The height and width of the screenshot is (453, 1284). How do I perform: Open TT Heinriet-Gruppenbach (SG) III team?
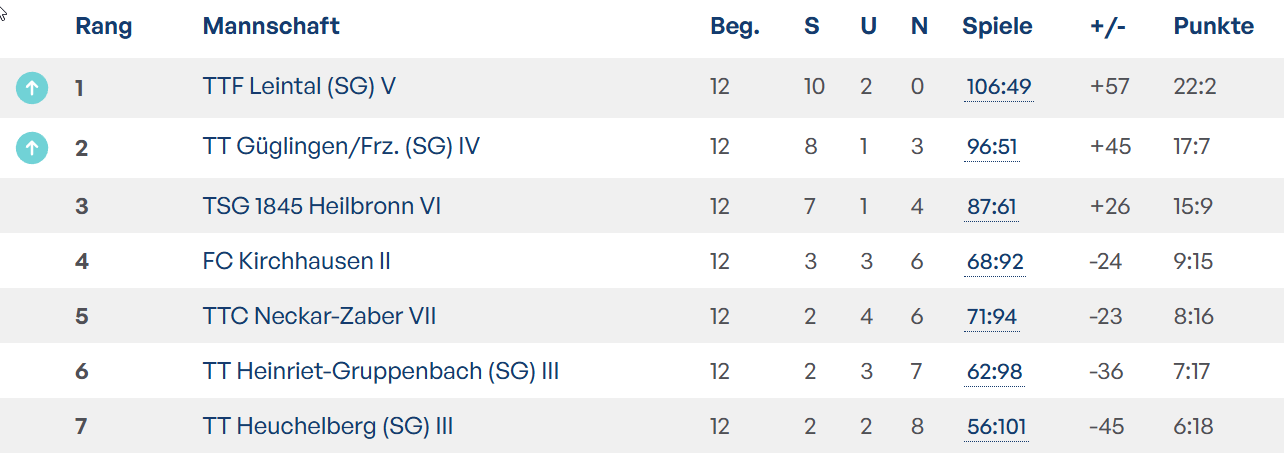381,372
